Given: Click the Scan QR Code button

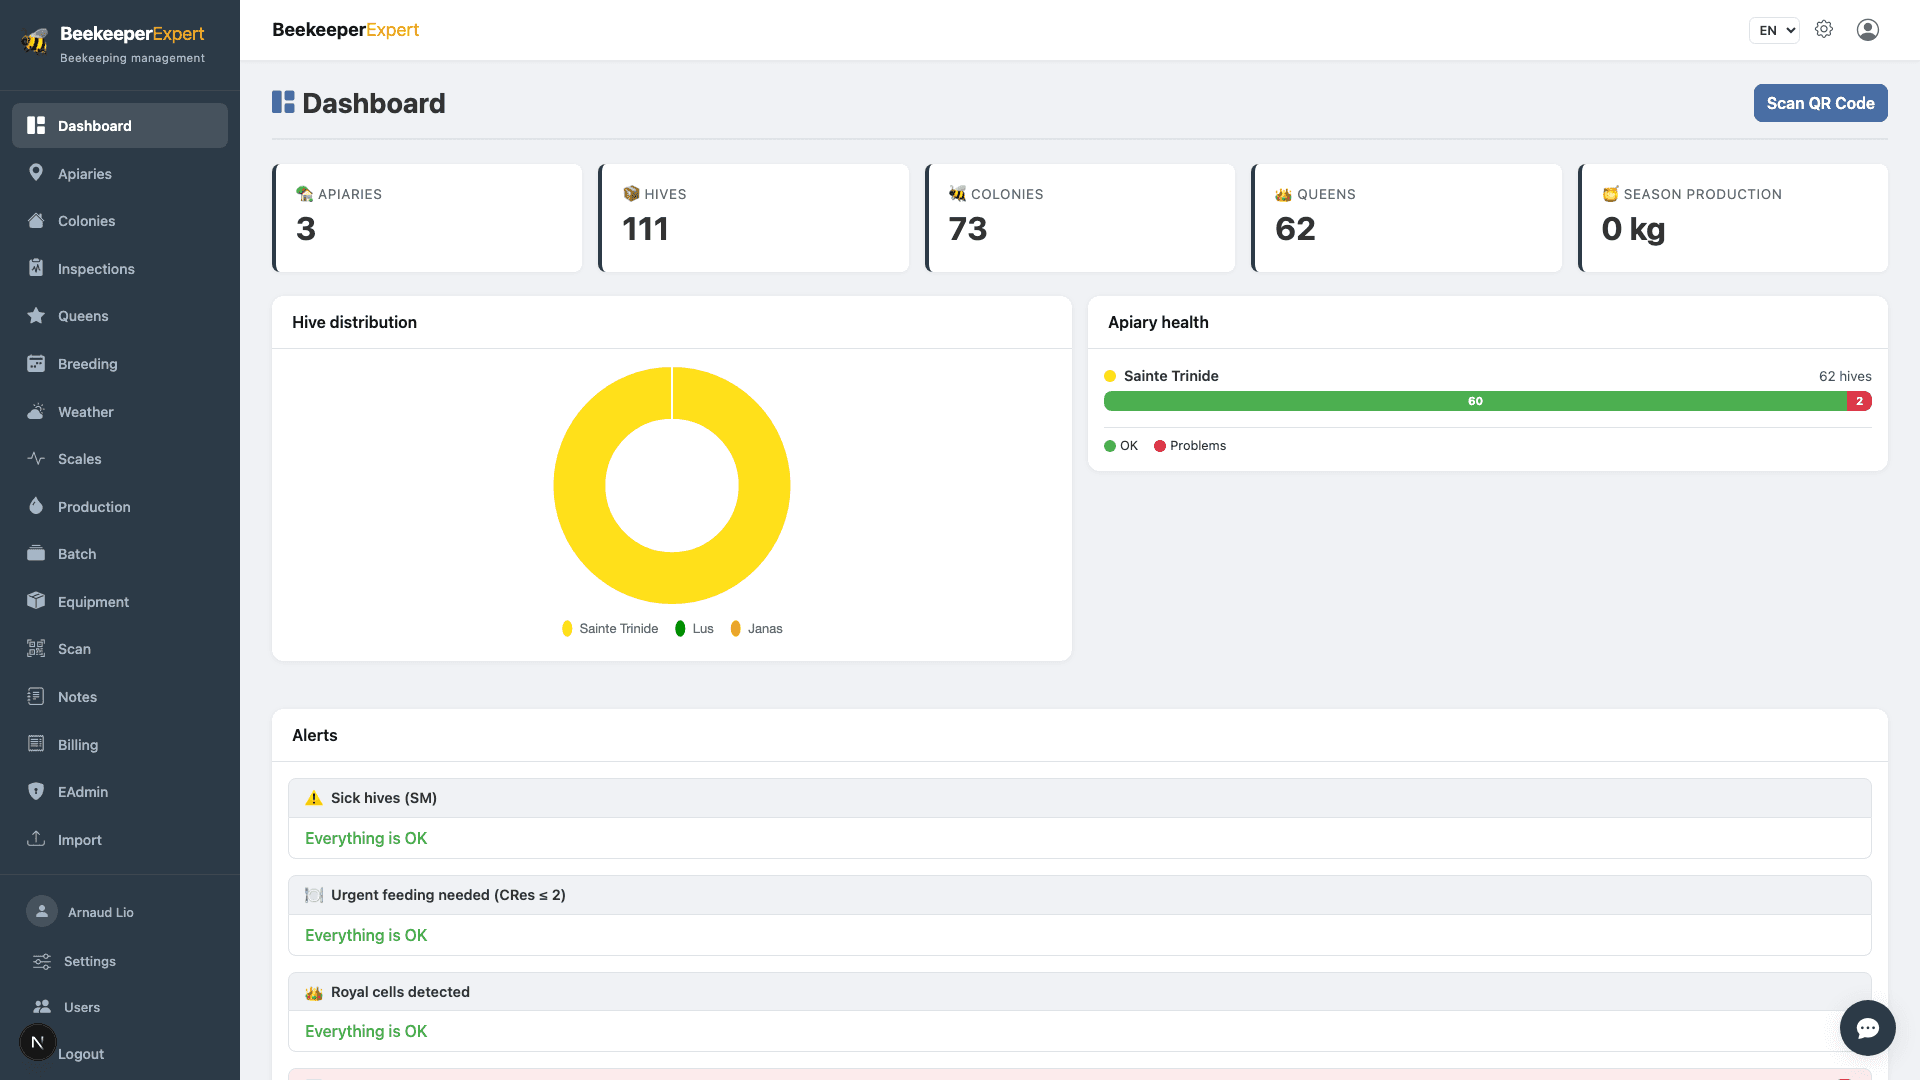Looking at the screenshot, I should (x=1820, y=103).
